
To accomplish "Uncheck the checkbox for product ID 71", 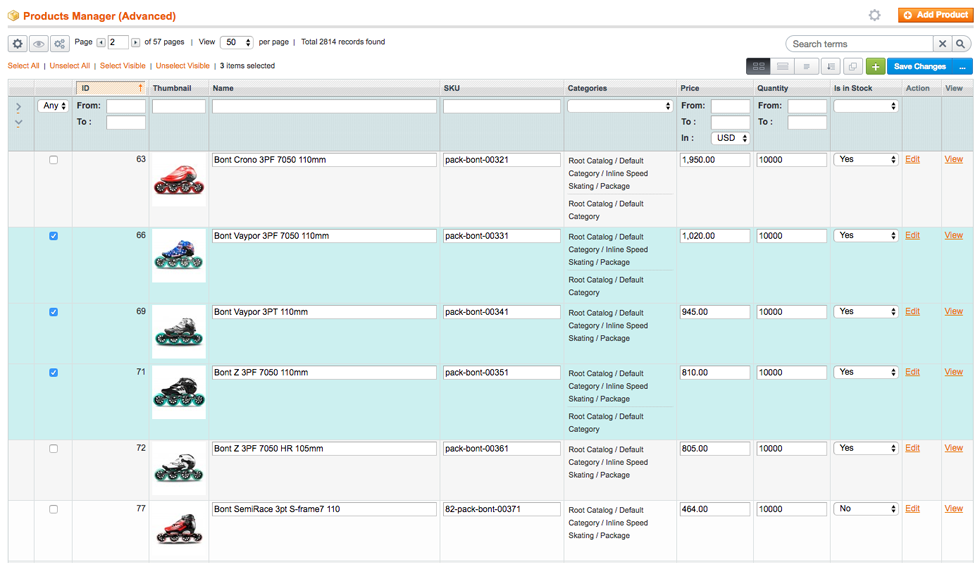I will pos(53,373).
